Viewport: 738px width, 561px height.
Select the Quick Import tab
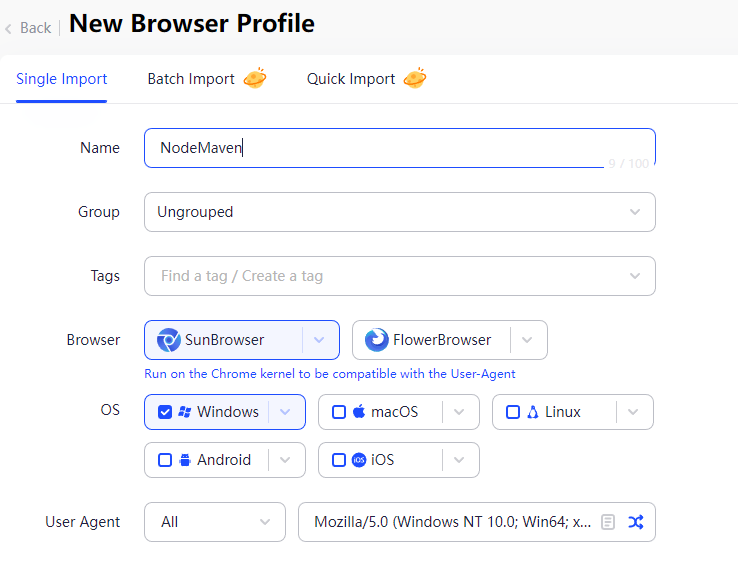[351, 79]
